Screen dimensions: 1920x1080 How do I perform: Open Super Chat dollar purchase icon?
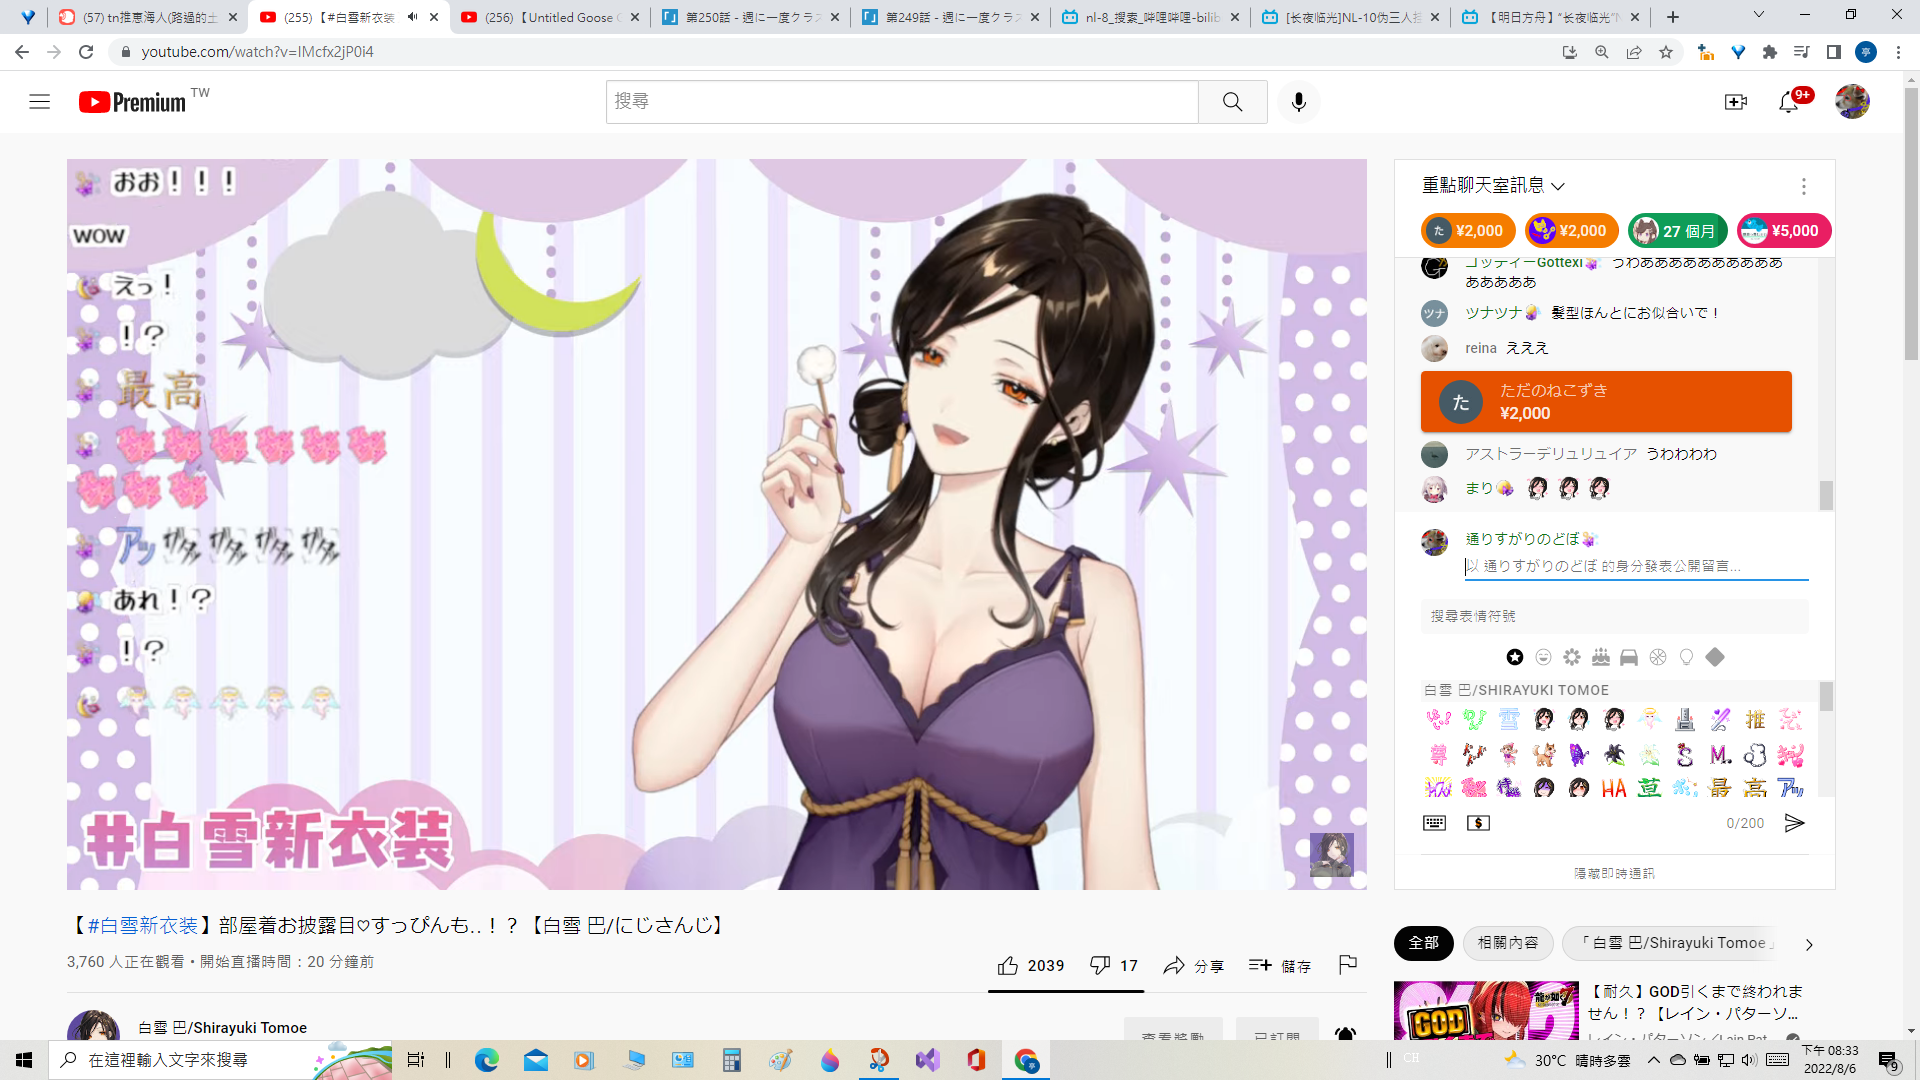[x=1478, y=823]
